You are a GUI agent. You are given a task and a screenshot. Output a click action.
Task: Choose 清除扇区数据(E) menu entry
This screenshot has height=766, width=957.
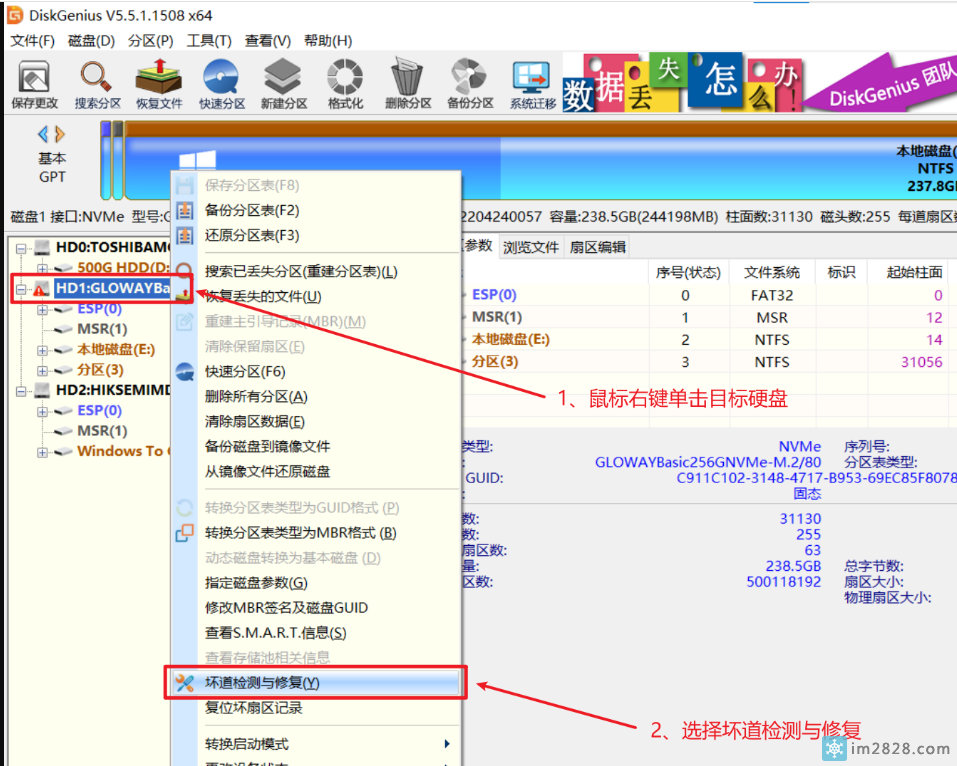pos(315,422)
